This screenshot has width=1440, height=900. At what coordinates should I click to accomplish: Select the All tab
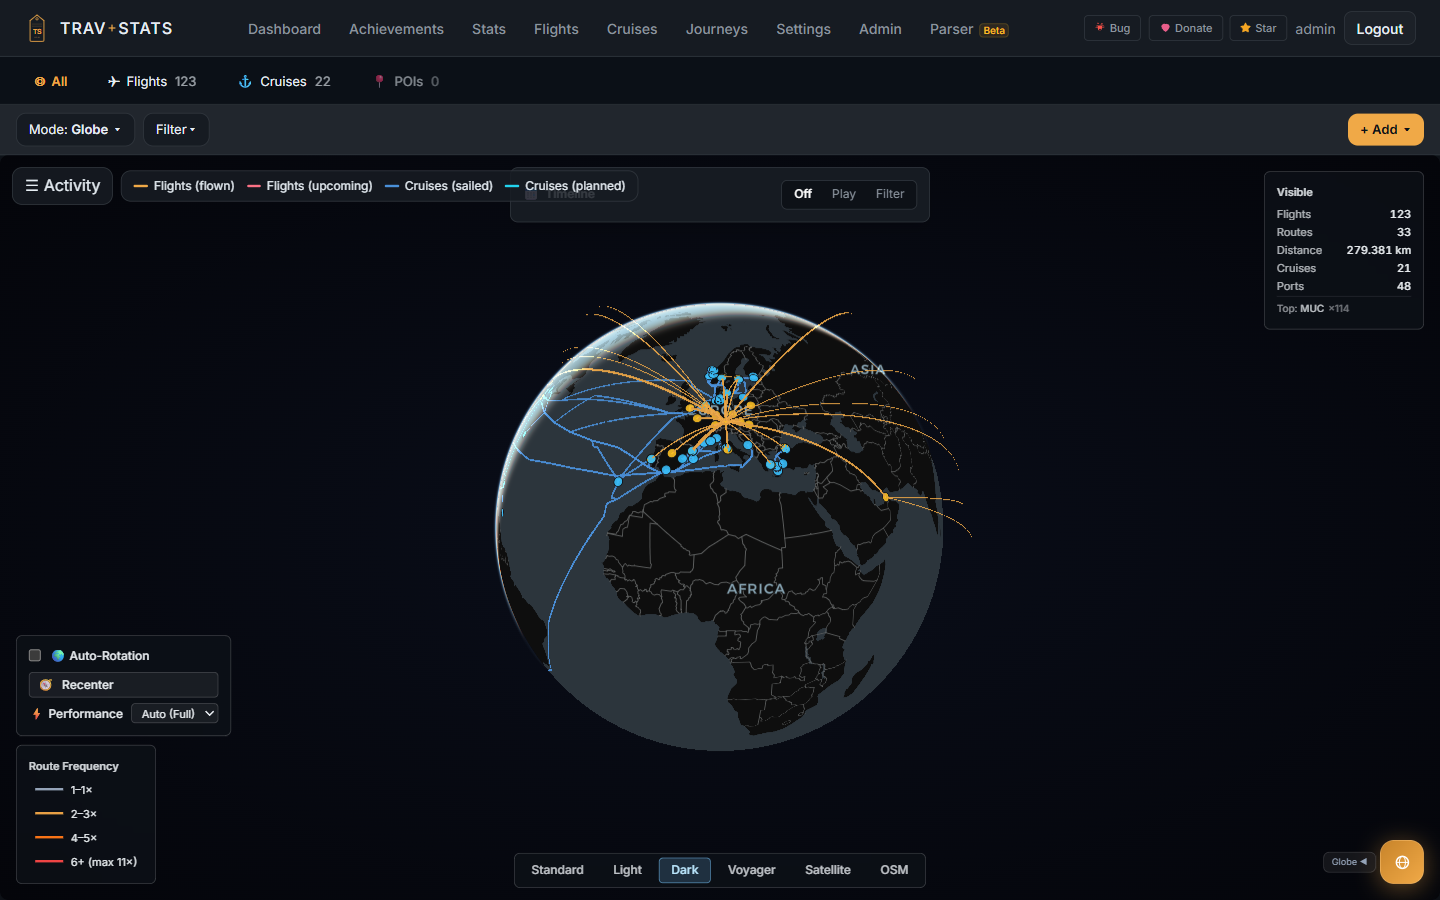click(51, 82)
